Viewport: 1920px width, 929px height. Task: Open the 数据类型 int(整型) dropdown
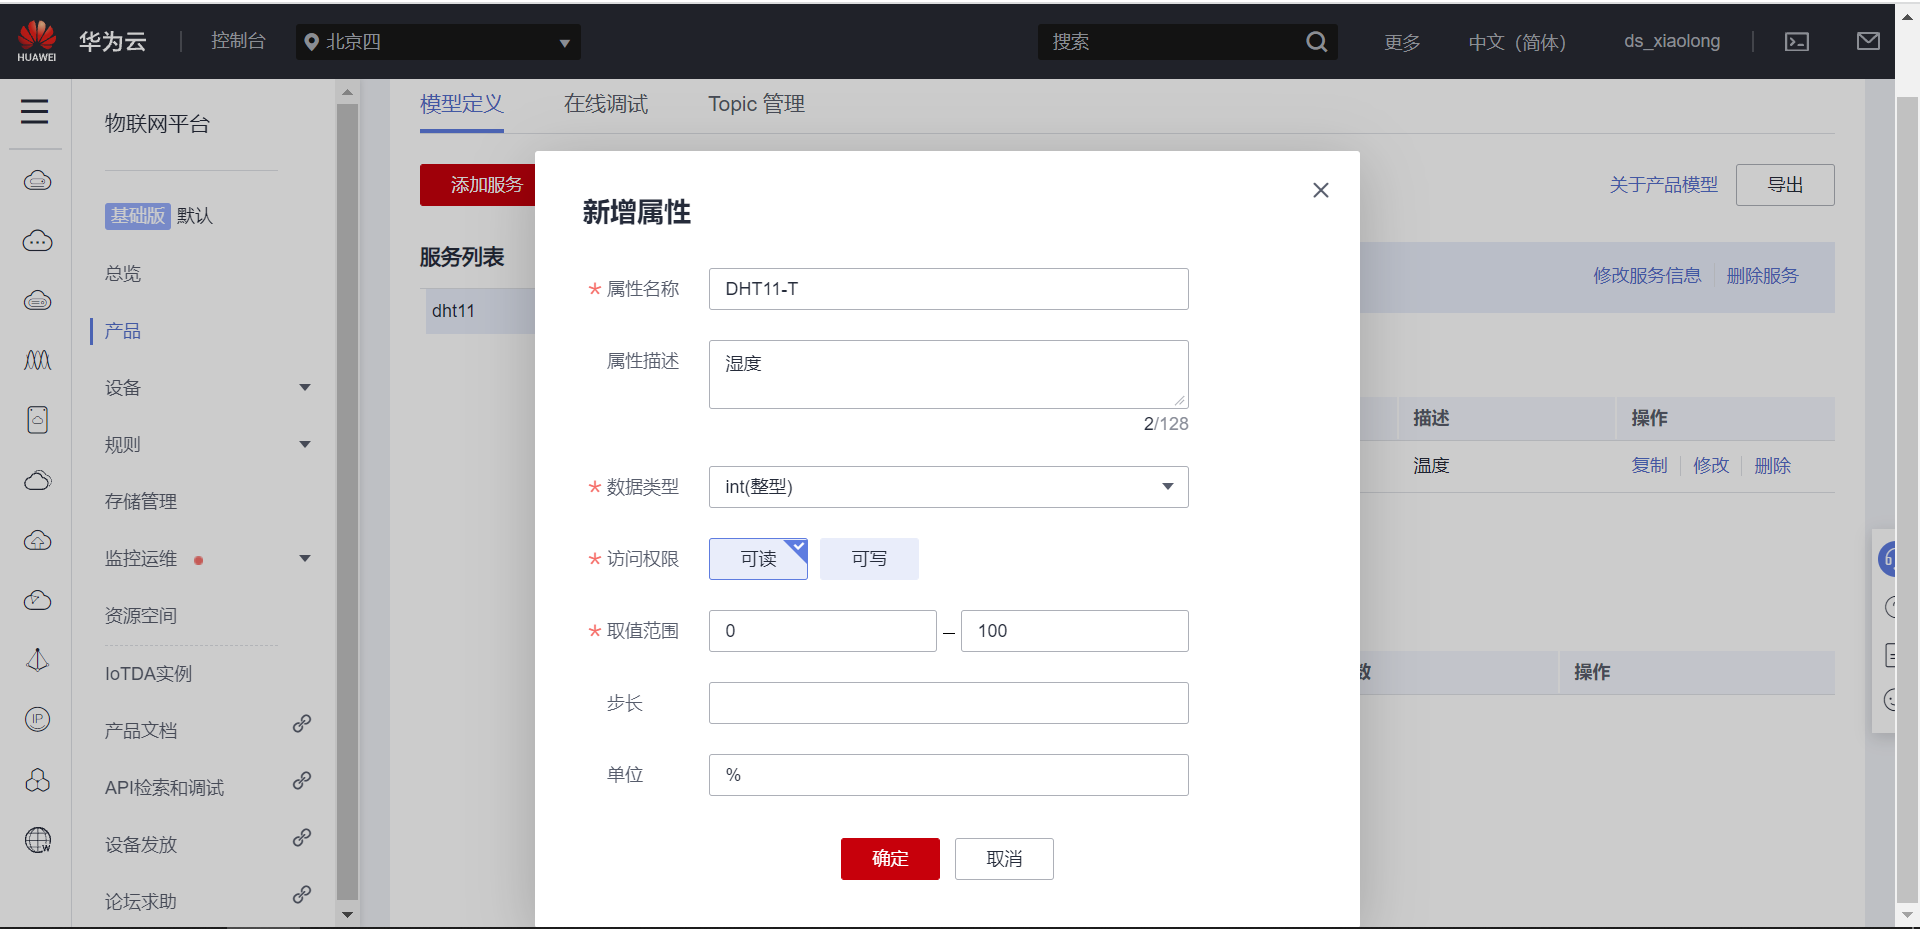[948, 487]
